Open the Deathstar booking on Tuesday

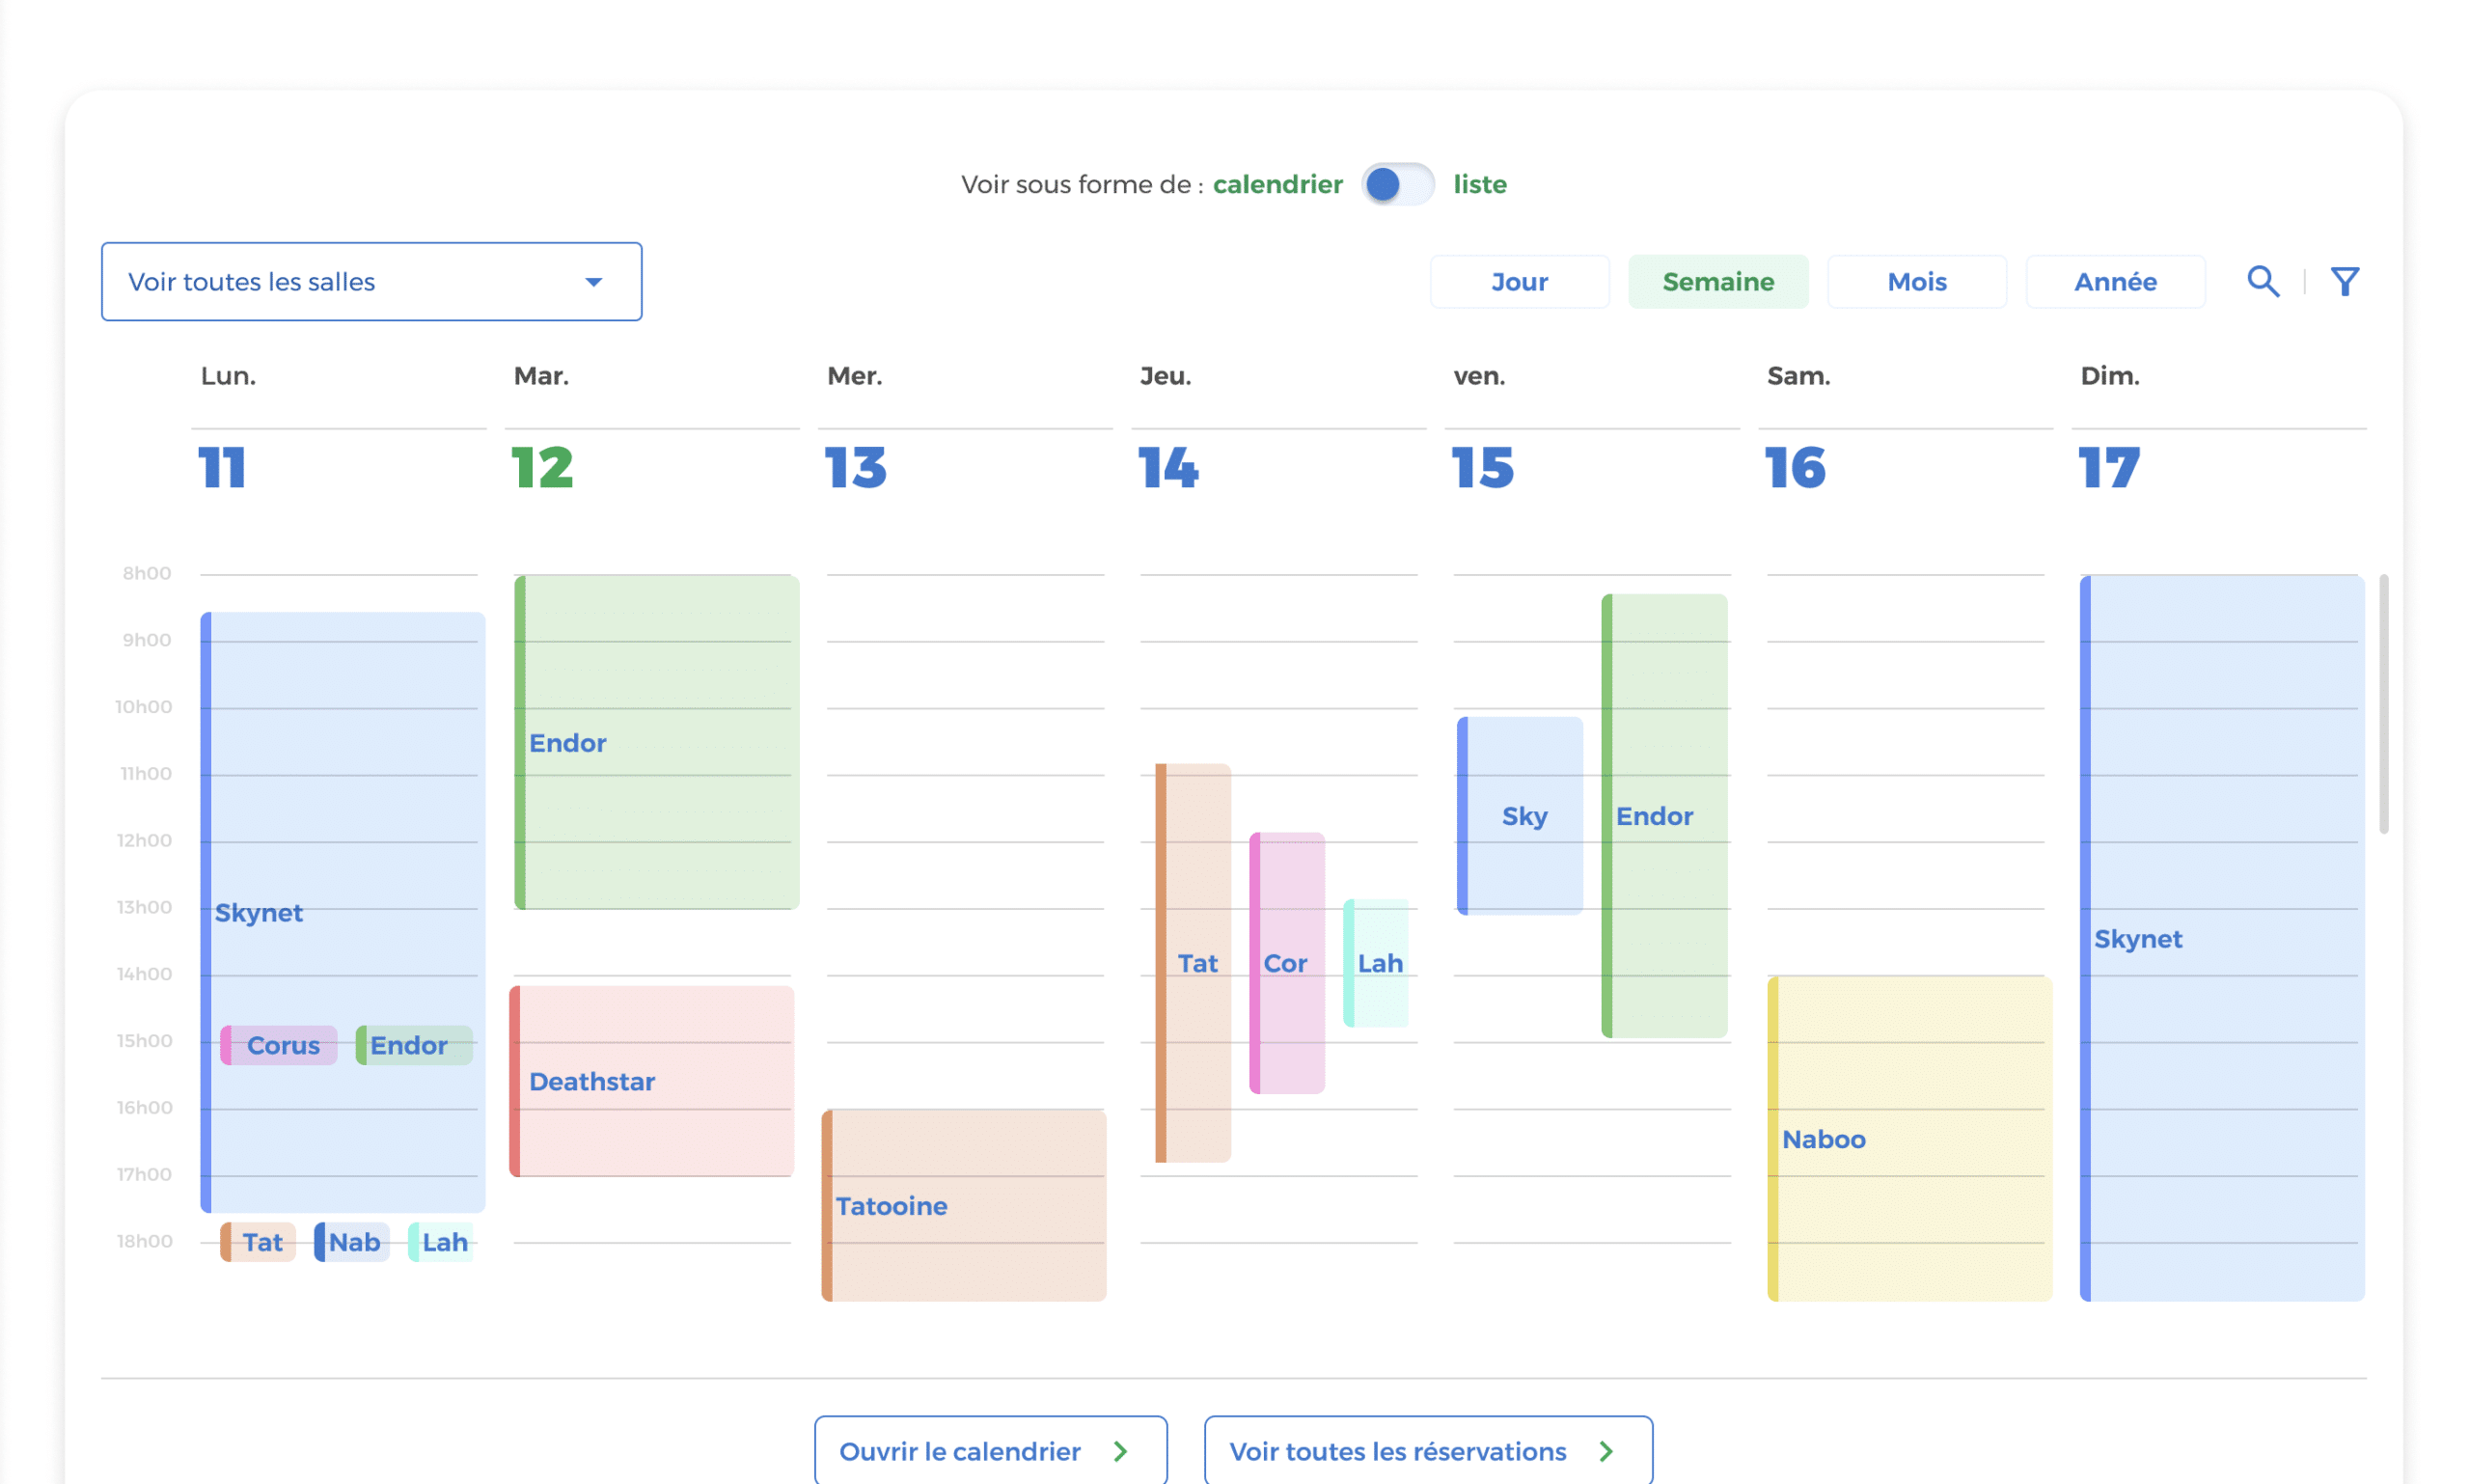pyautogui.click(x=652, y=1081)
